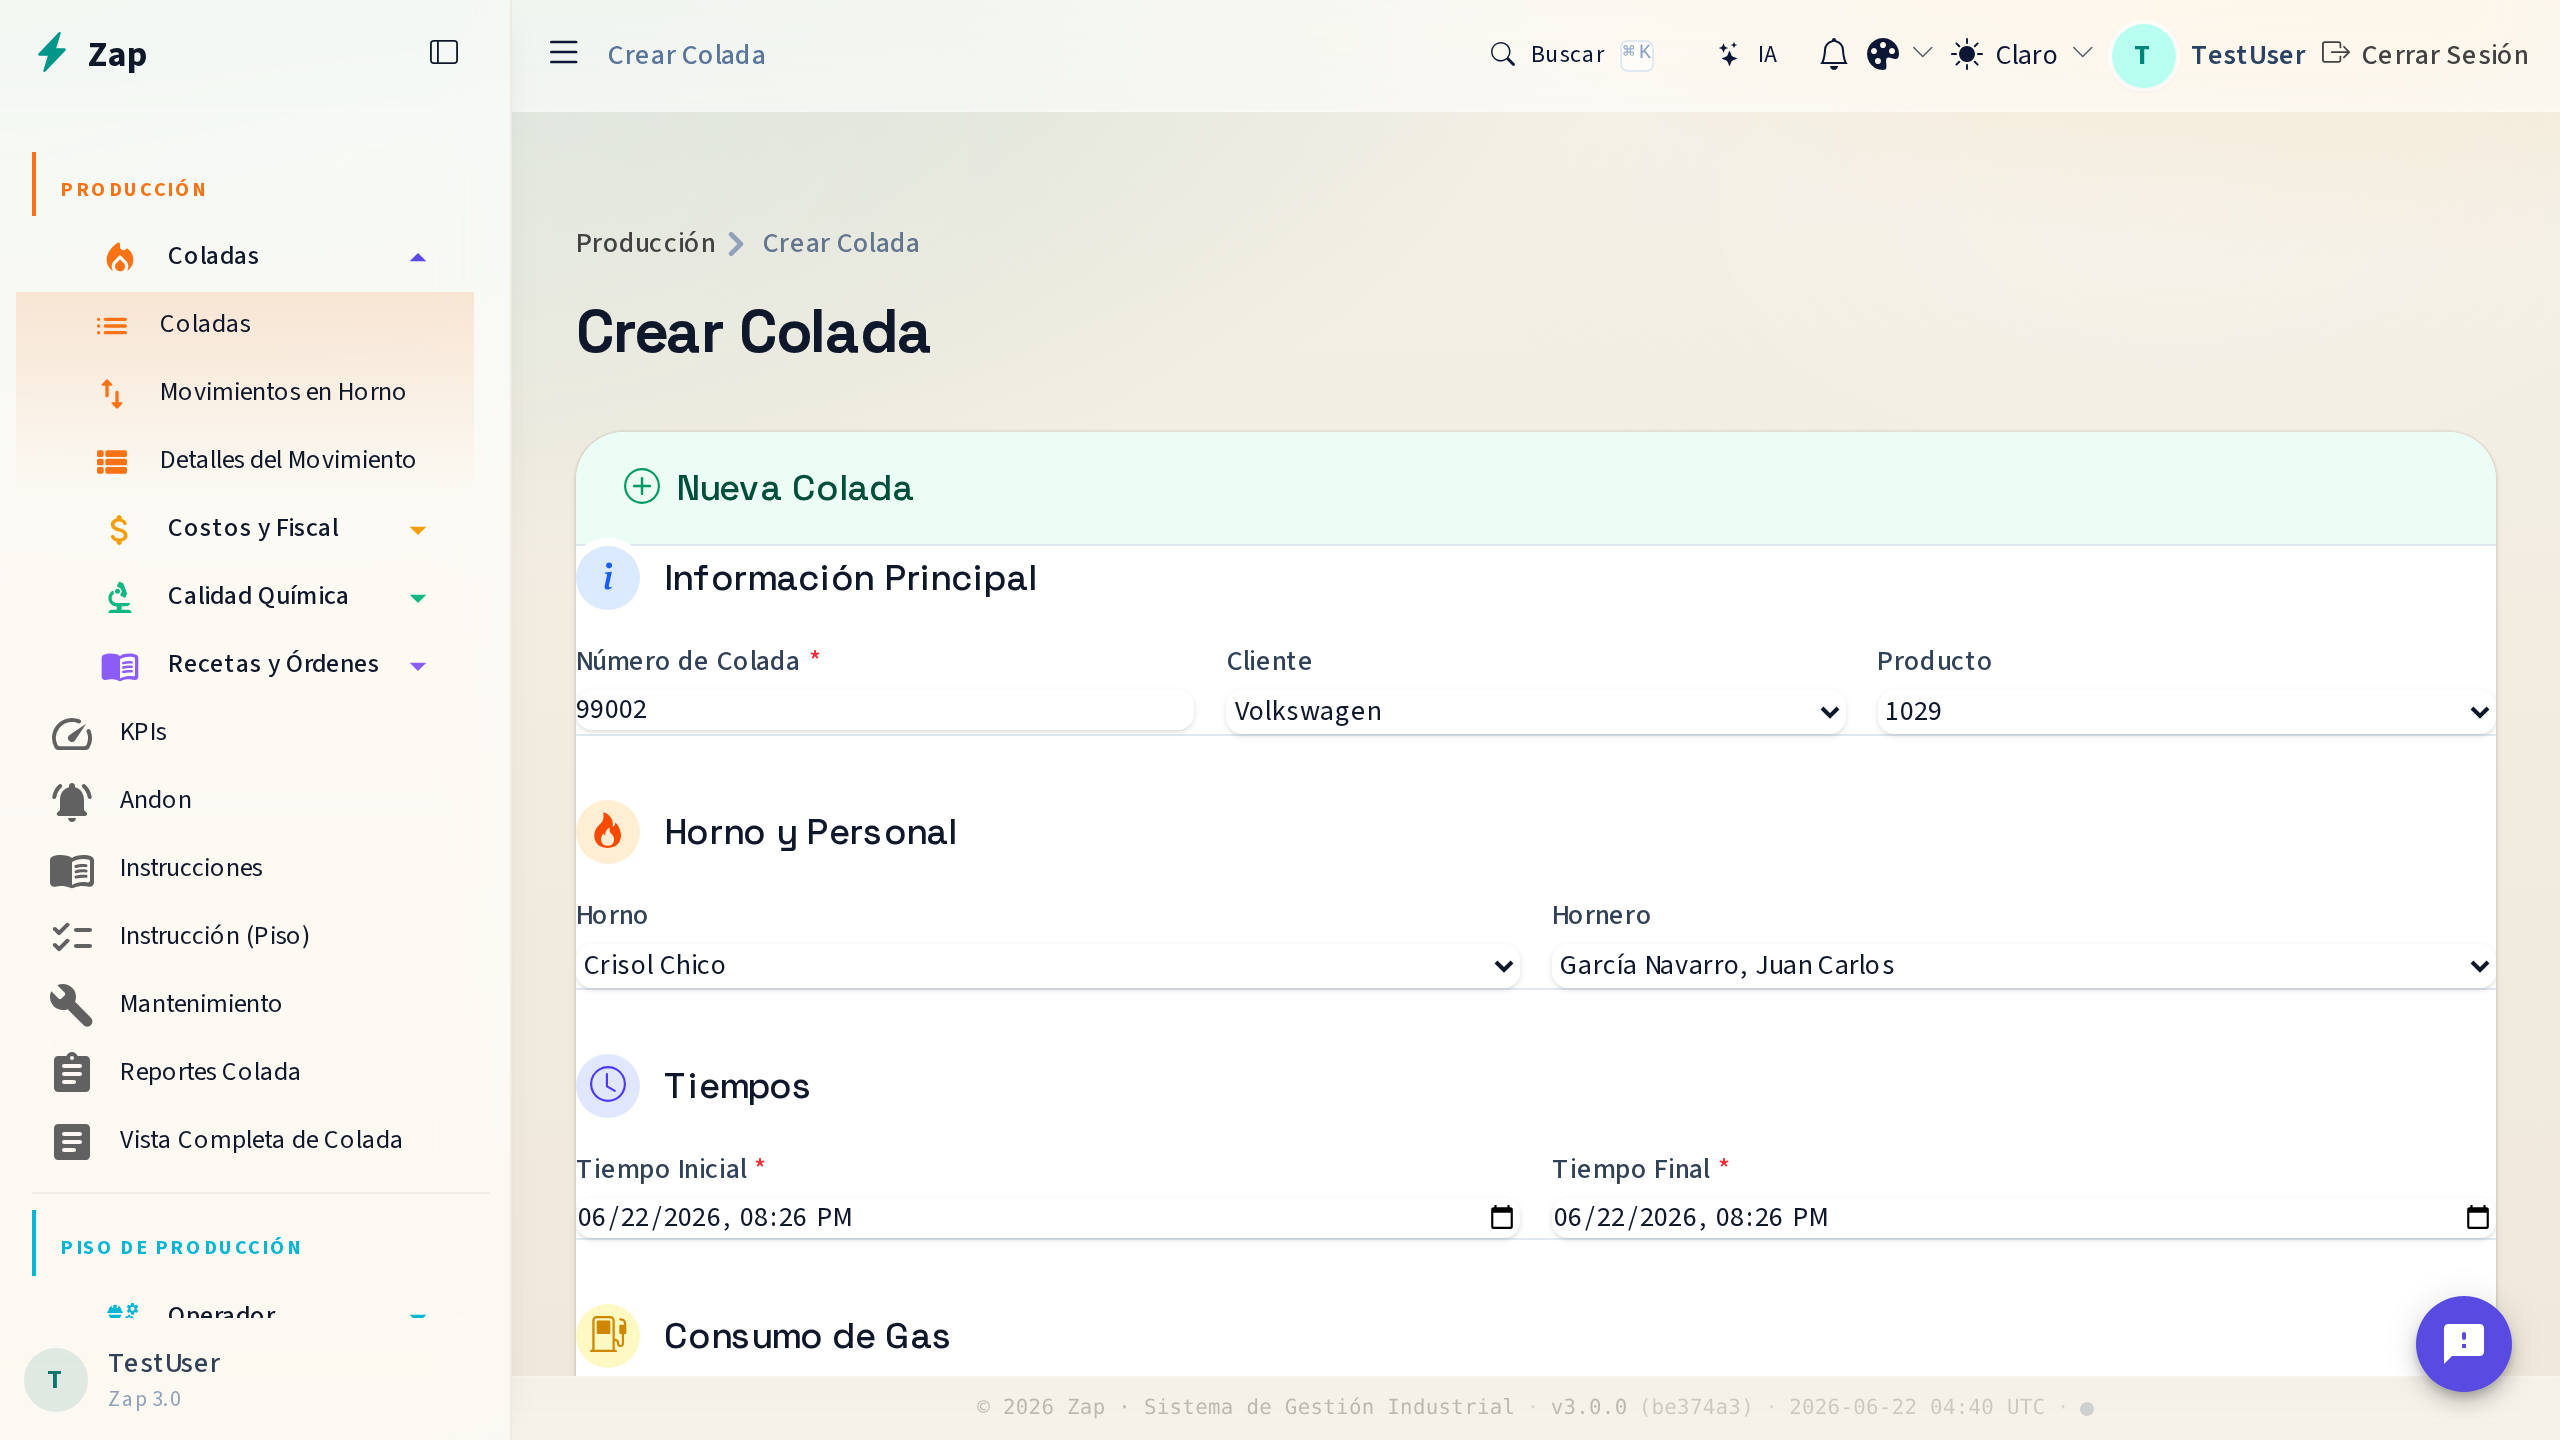
Task: Click Cerrar Sesión link
Action: coord(2444,54)
